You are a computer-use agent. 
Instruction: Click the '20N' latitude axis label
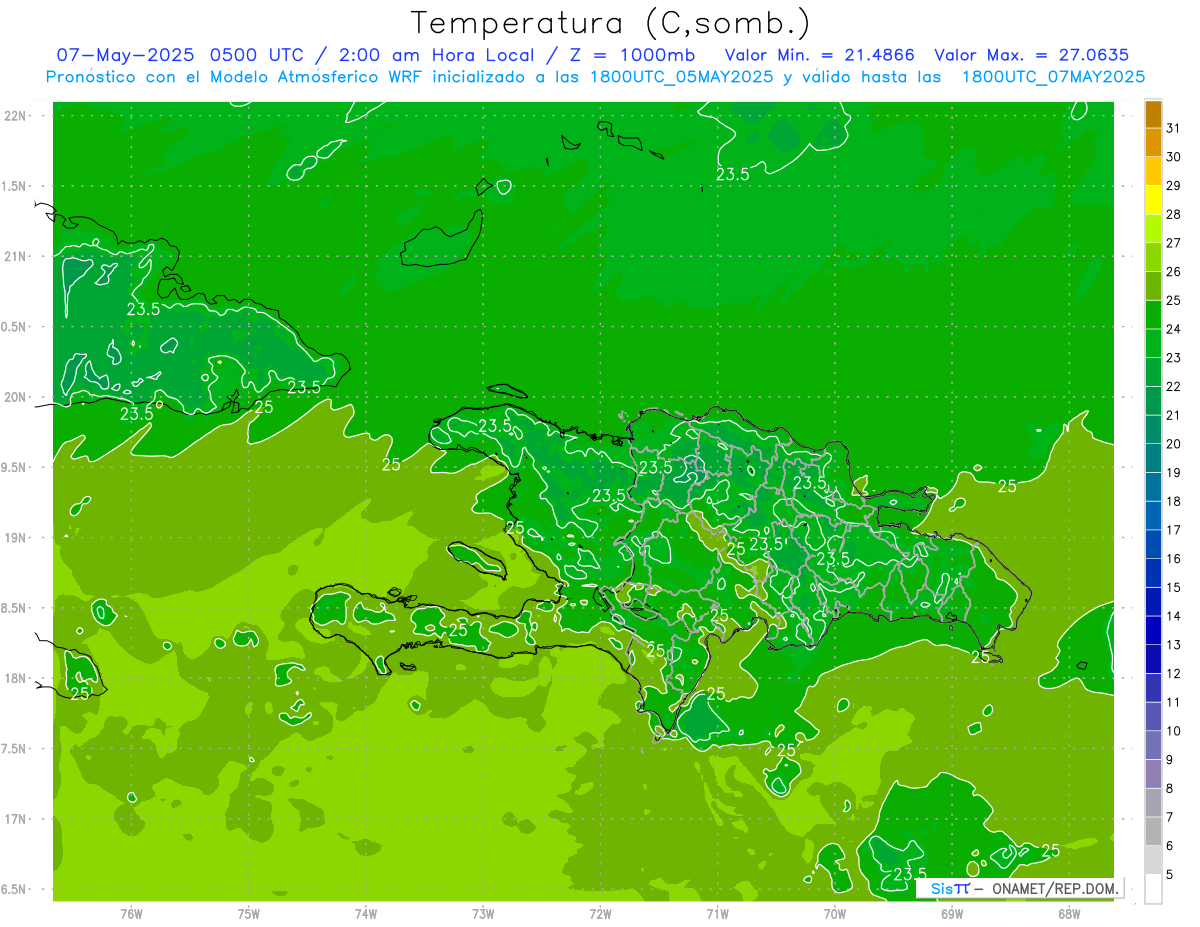point(17,397)
